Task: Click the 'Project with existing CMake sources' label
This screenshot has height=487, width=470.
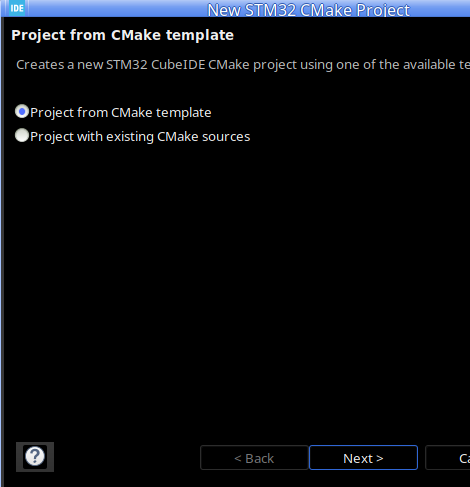Action: point(140,137)
